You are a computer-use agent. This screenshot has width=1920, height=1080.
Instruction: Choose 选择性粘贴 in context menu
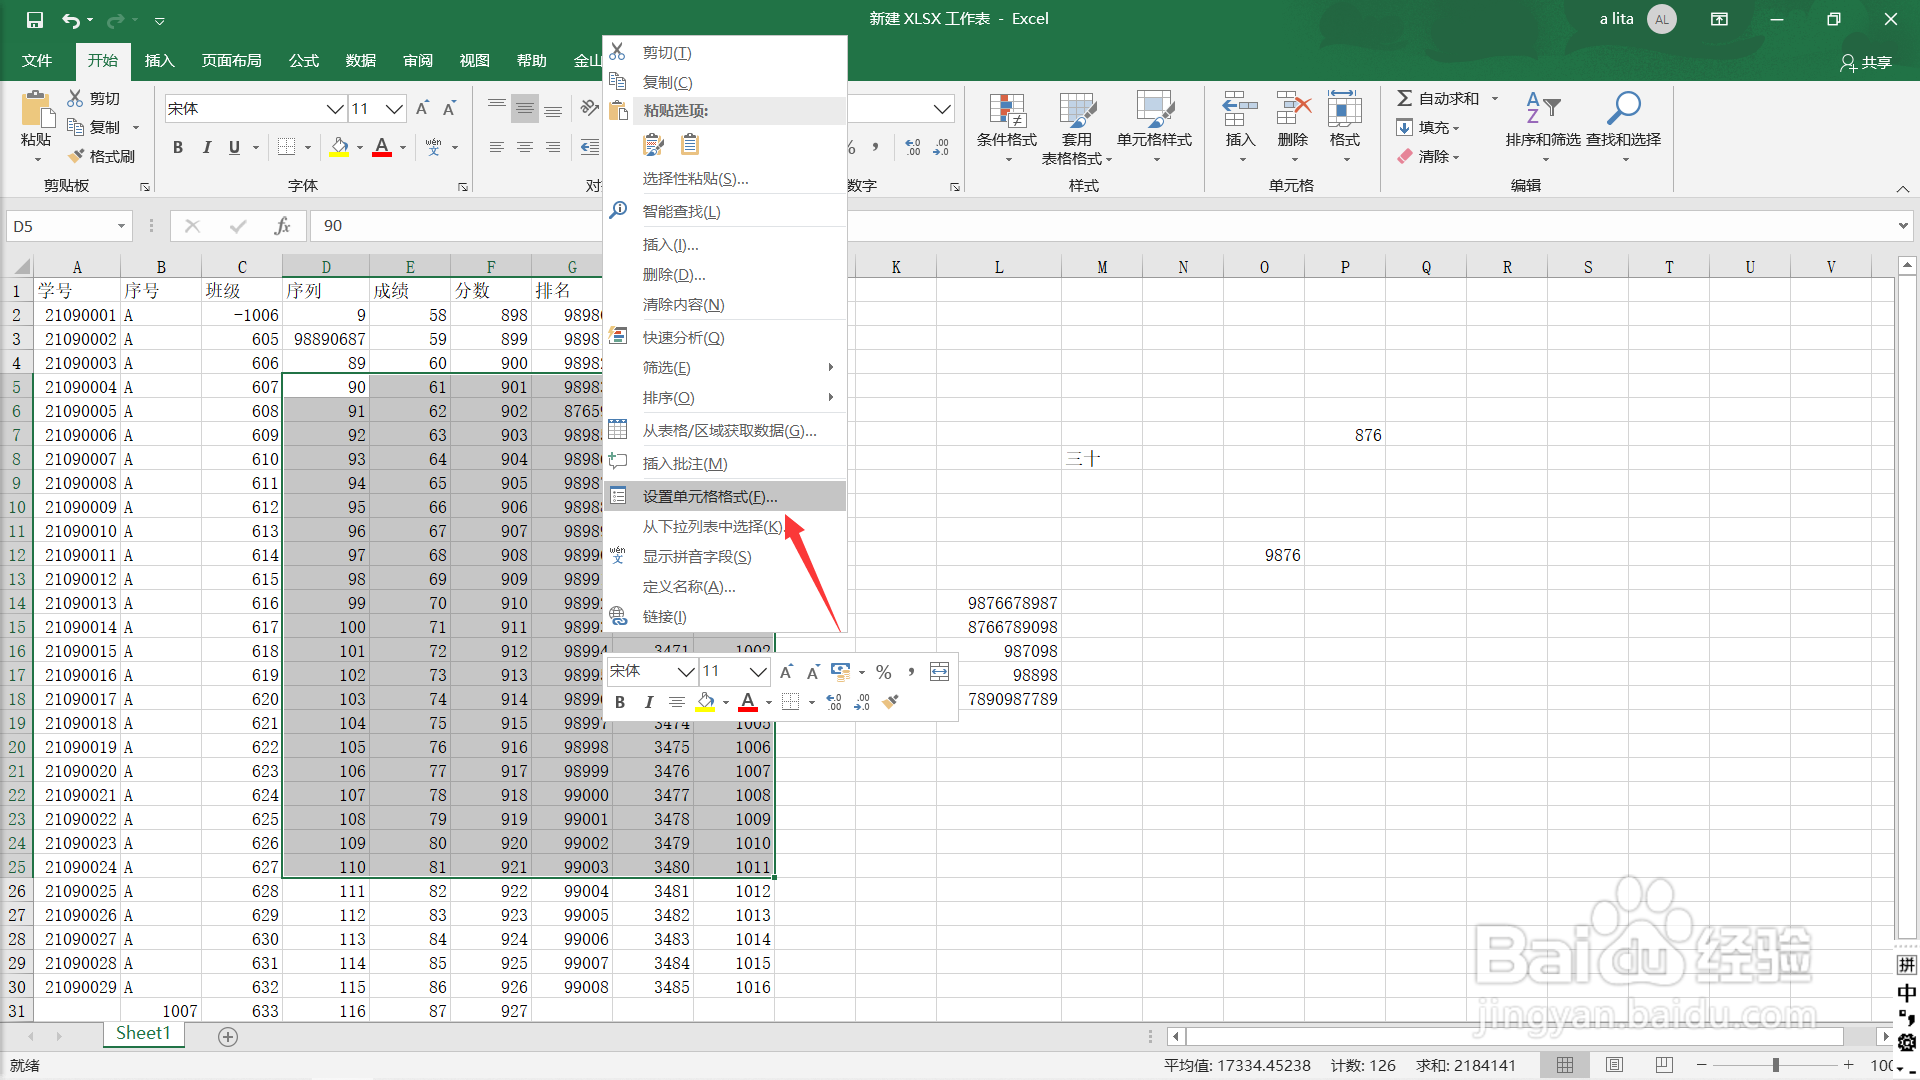coord(695,179)
